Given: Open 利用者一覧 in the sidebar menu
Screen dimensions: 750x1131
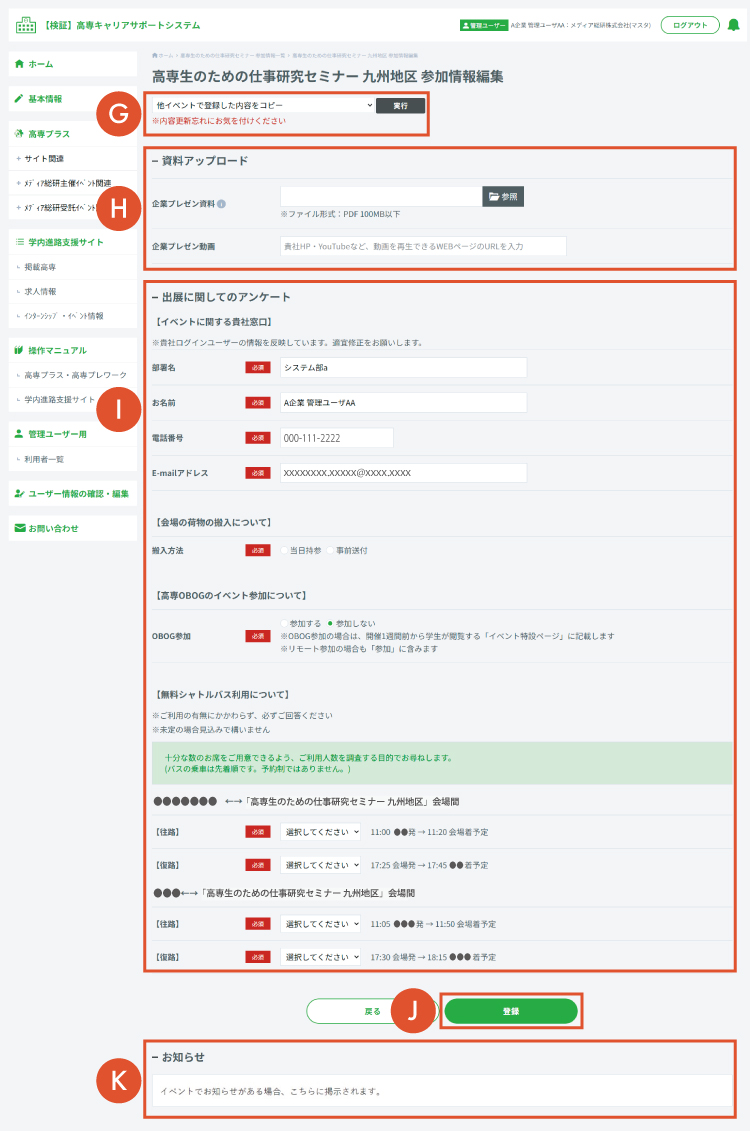Looking at the screenshot, I should [x=44, y=459].
